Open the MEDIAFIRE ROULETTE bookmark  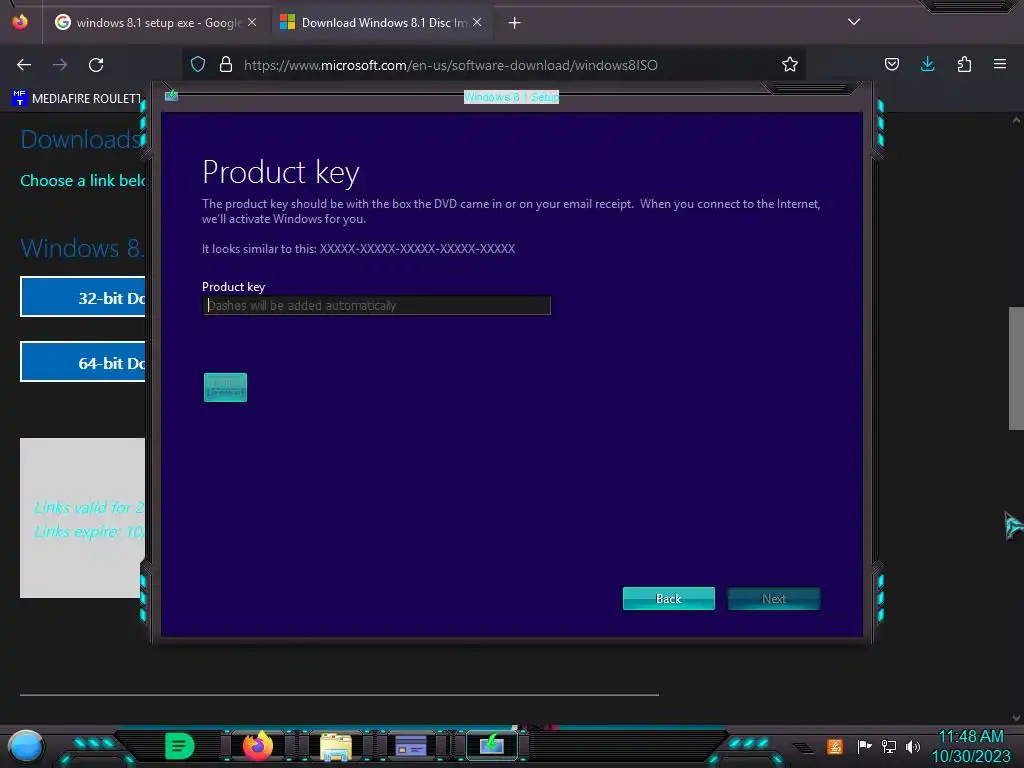[76, 99]
